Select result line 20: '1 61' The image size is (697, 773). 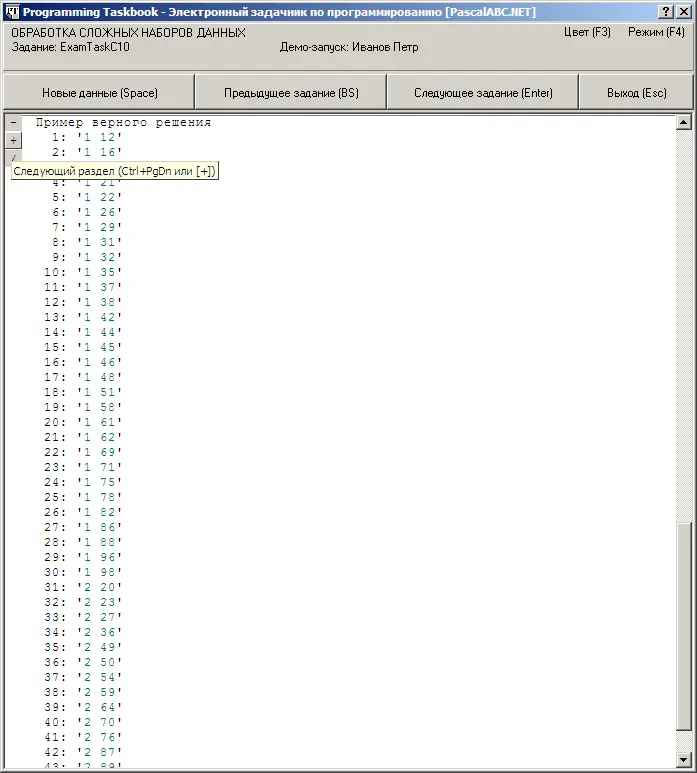click(82, 422)
